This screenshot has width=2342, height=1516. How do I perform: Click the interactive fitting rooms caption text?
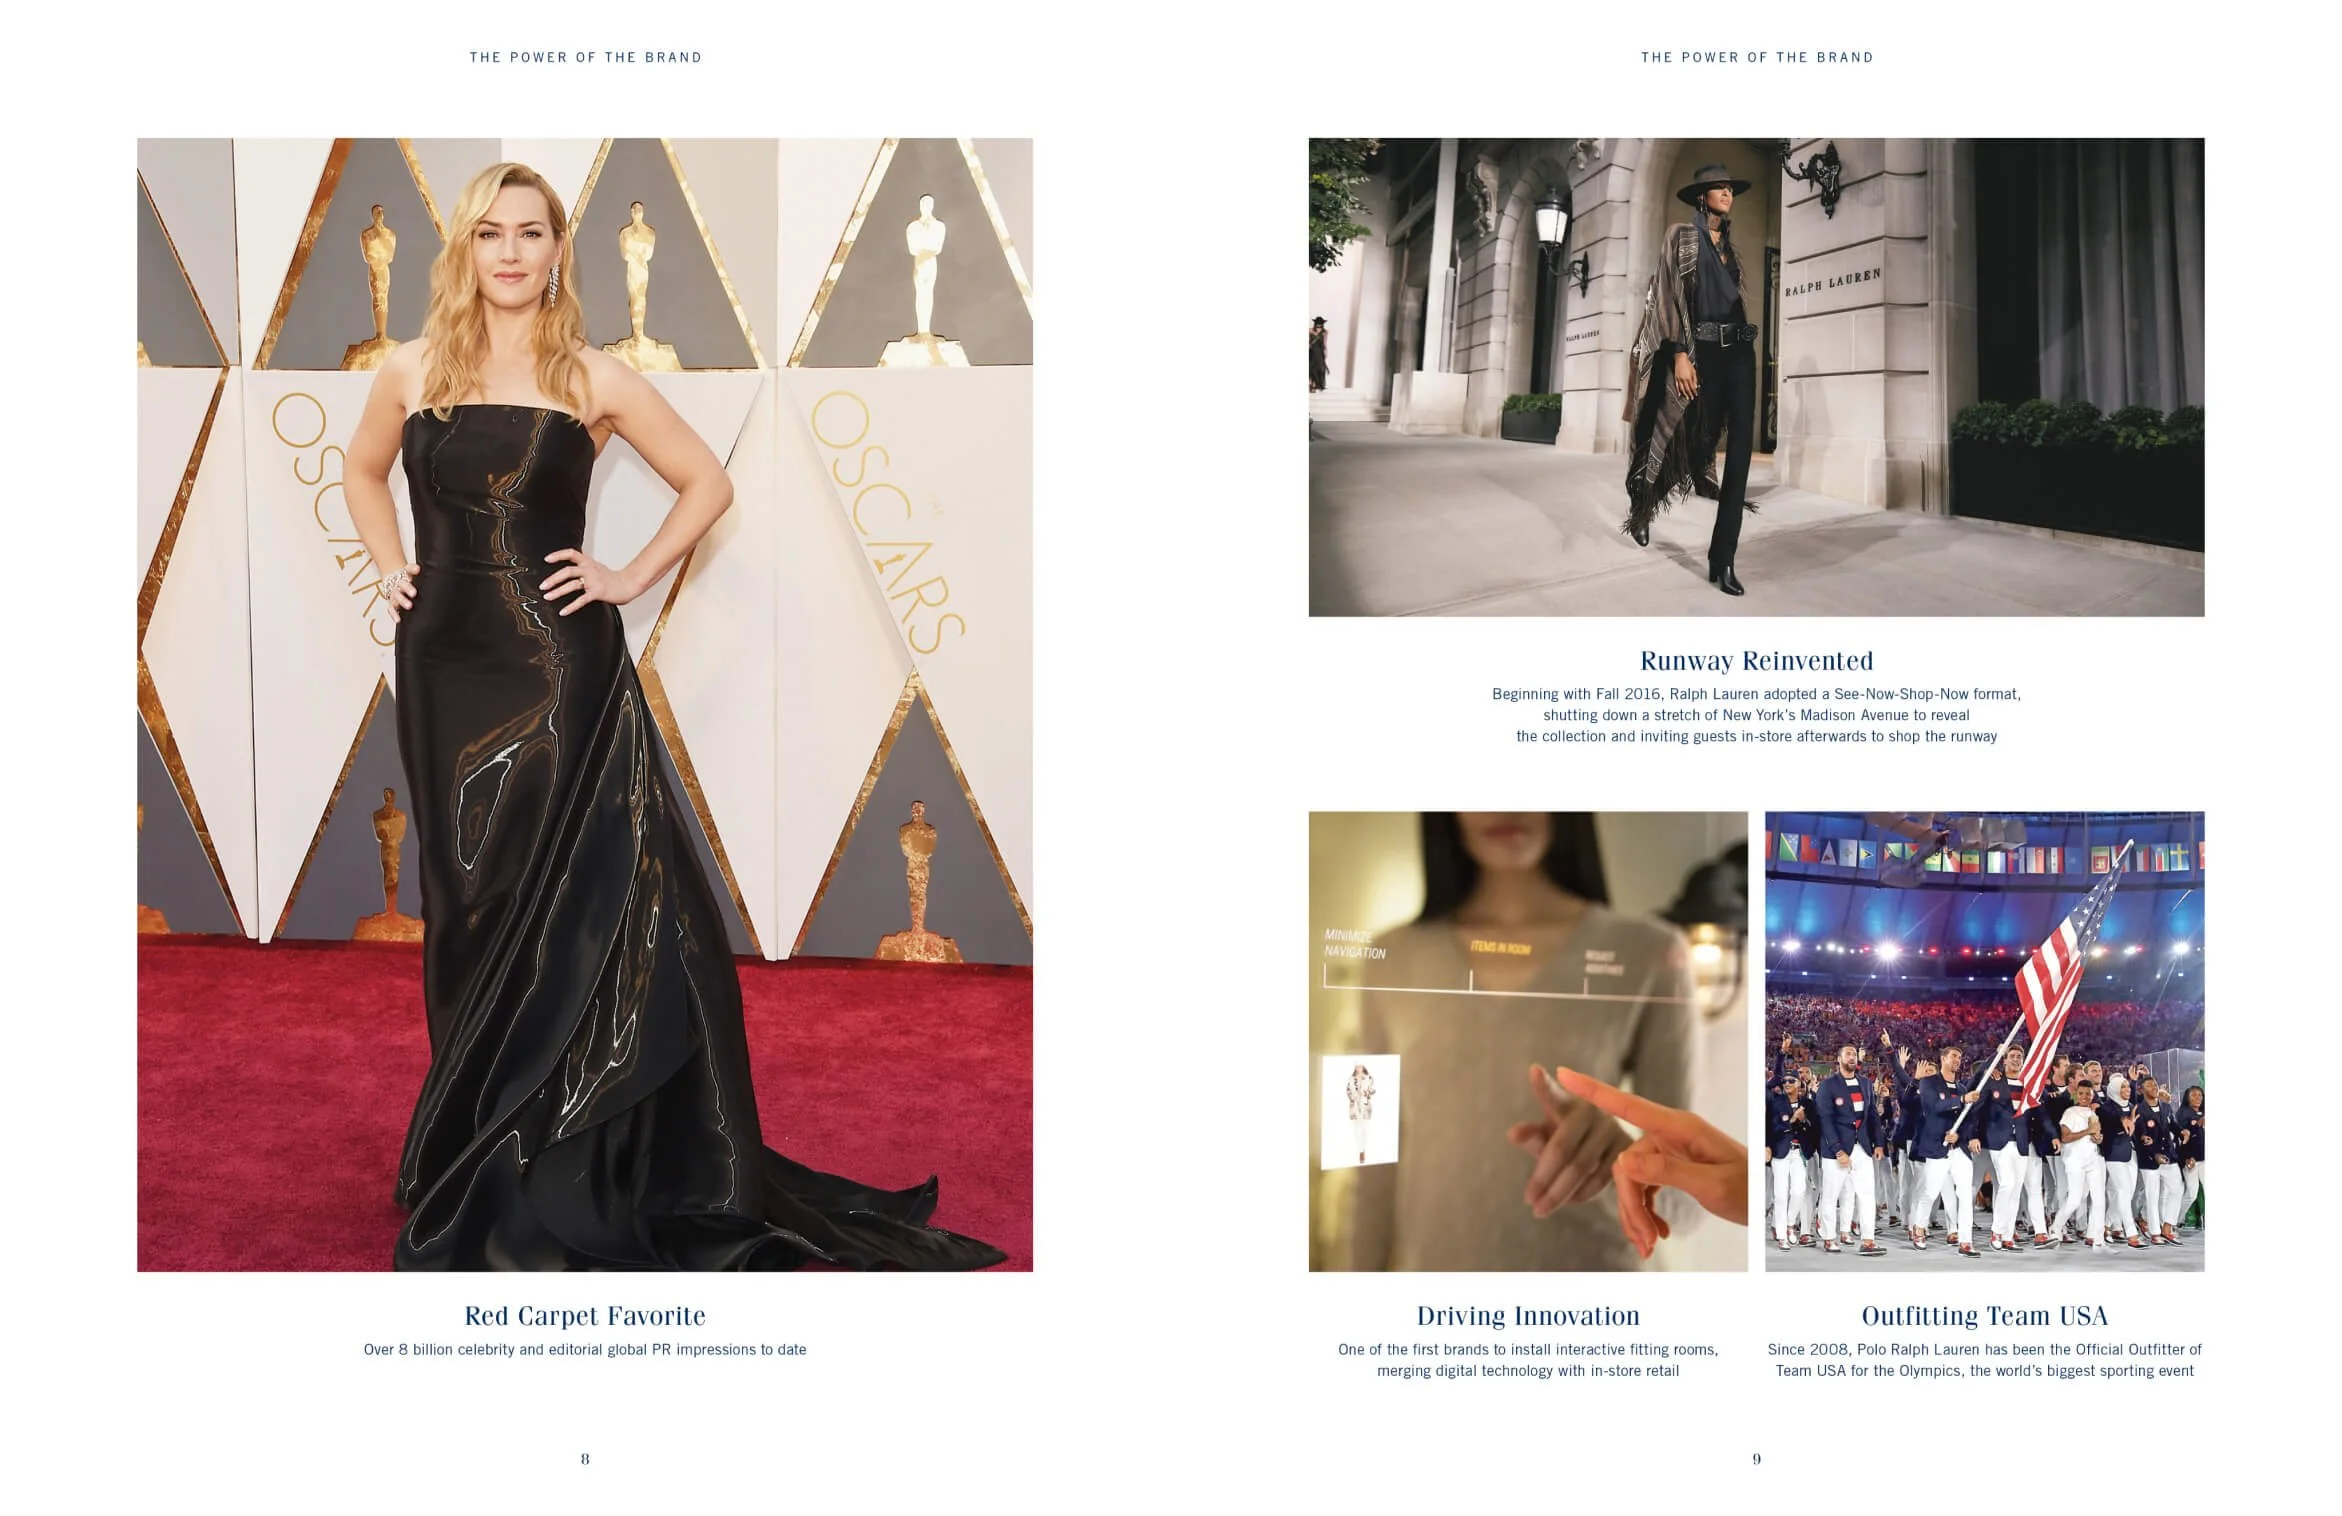click(x=1527, y=1360)
